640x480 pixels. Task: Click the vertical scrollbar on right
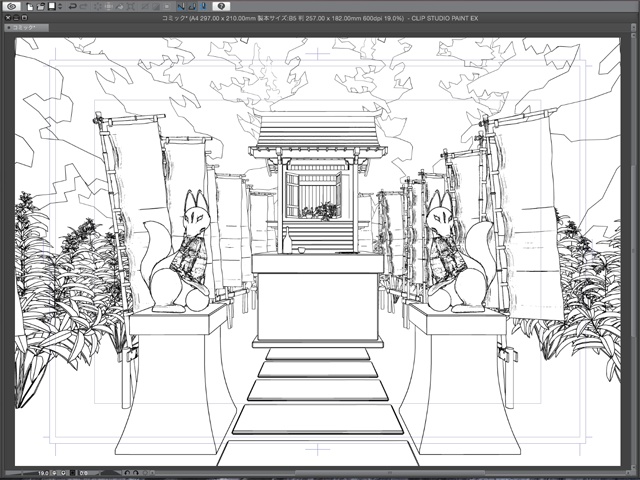[x=631, y=251]
